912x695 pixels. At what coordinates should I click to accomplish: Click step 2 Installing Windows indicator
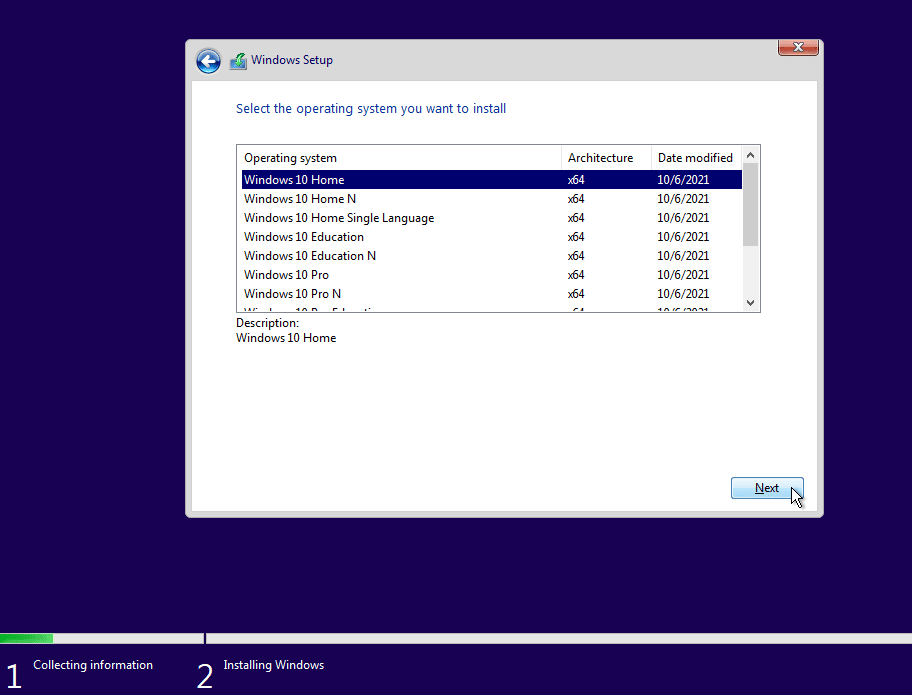tap(273, 665)
